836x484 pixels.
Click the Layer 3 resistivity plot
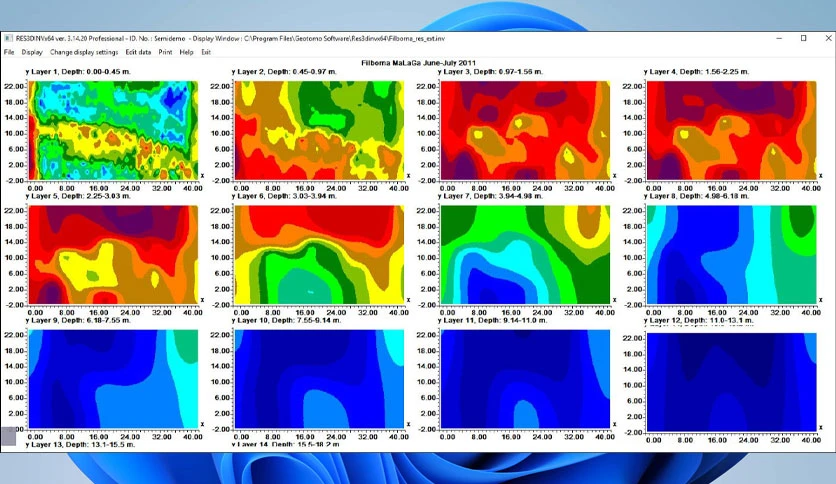(525, 130)
